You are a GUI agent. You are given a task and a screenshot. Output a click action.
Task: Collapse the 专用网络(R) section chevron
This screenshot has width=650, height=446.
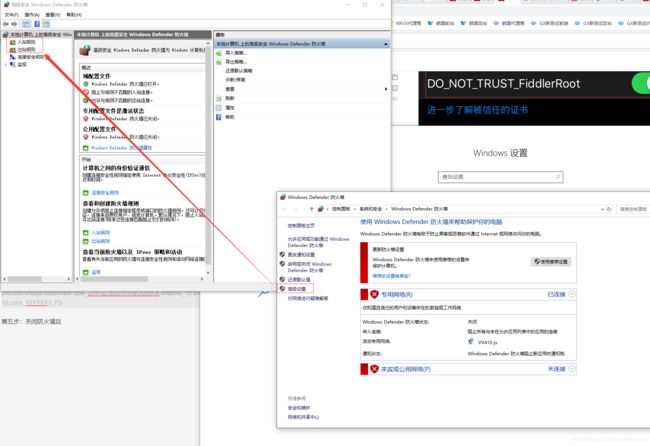pos(572,294)
